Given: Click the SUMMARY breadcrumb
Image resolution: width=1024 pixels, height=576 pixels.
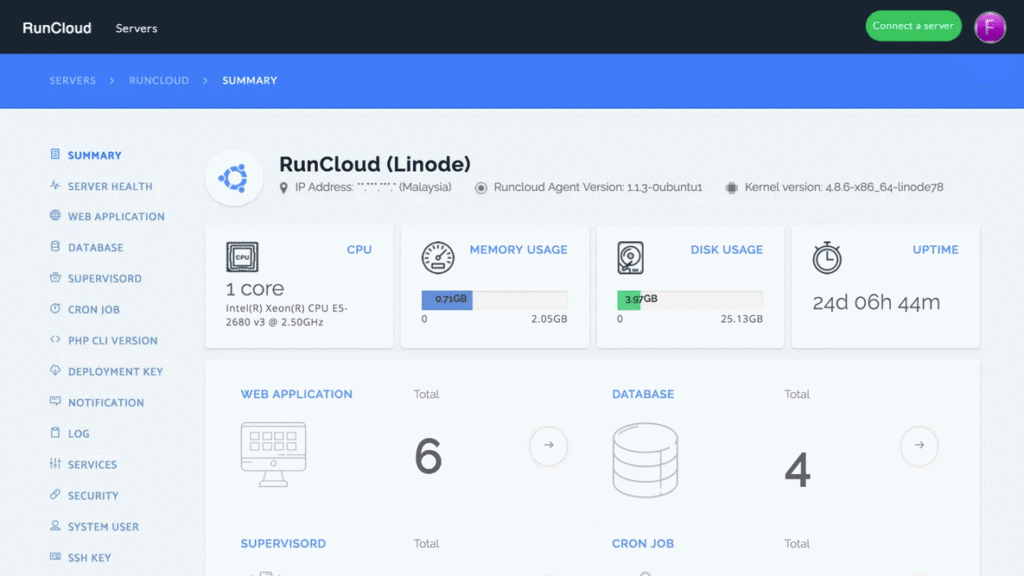Looking at the screenshot, I should (249, 80).
